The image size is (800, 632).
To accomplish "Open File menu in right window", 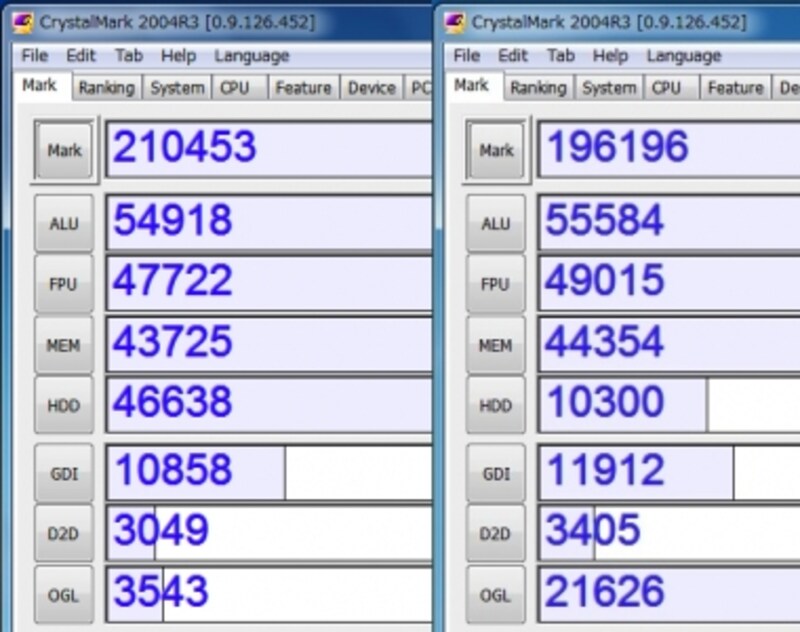I will [x=466, y=55].
